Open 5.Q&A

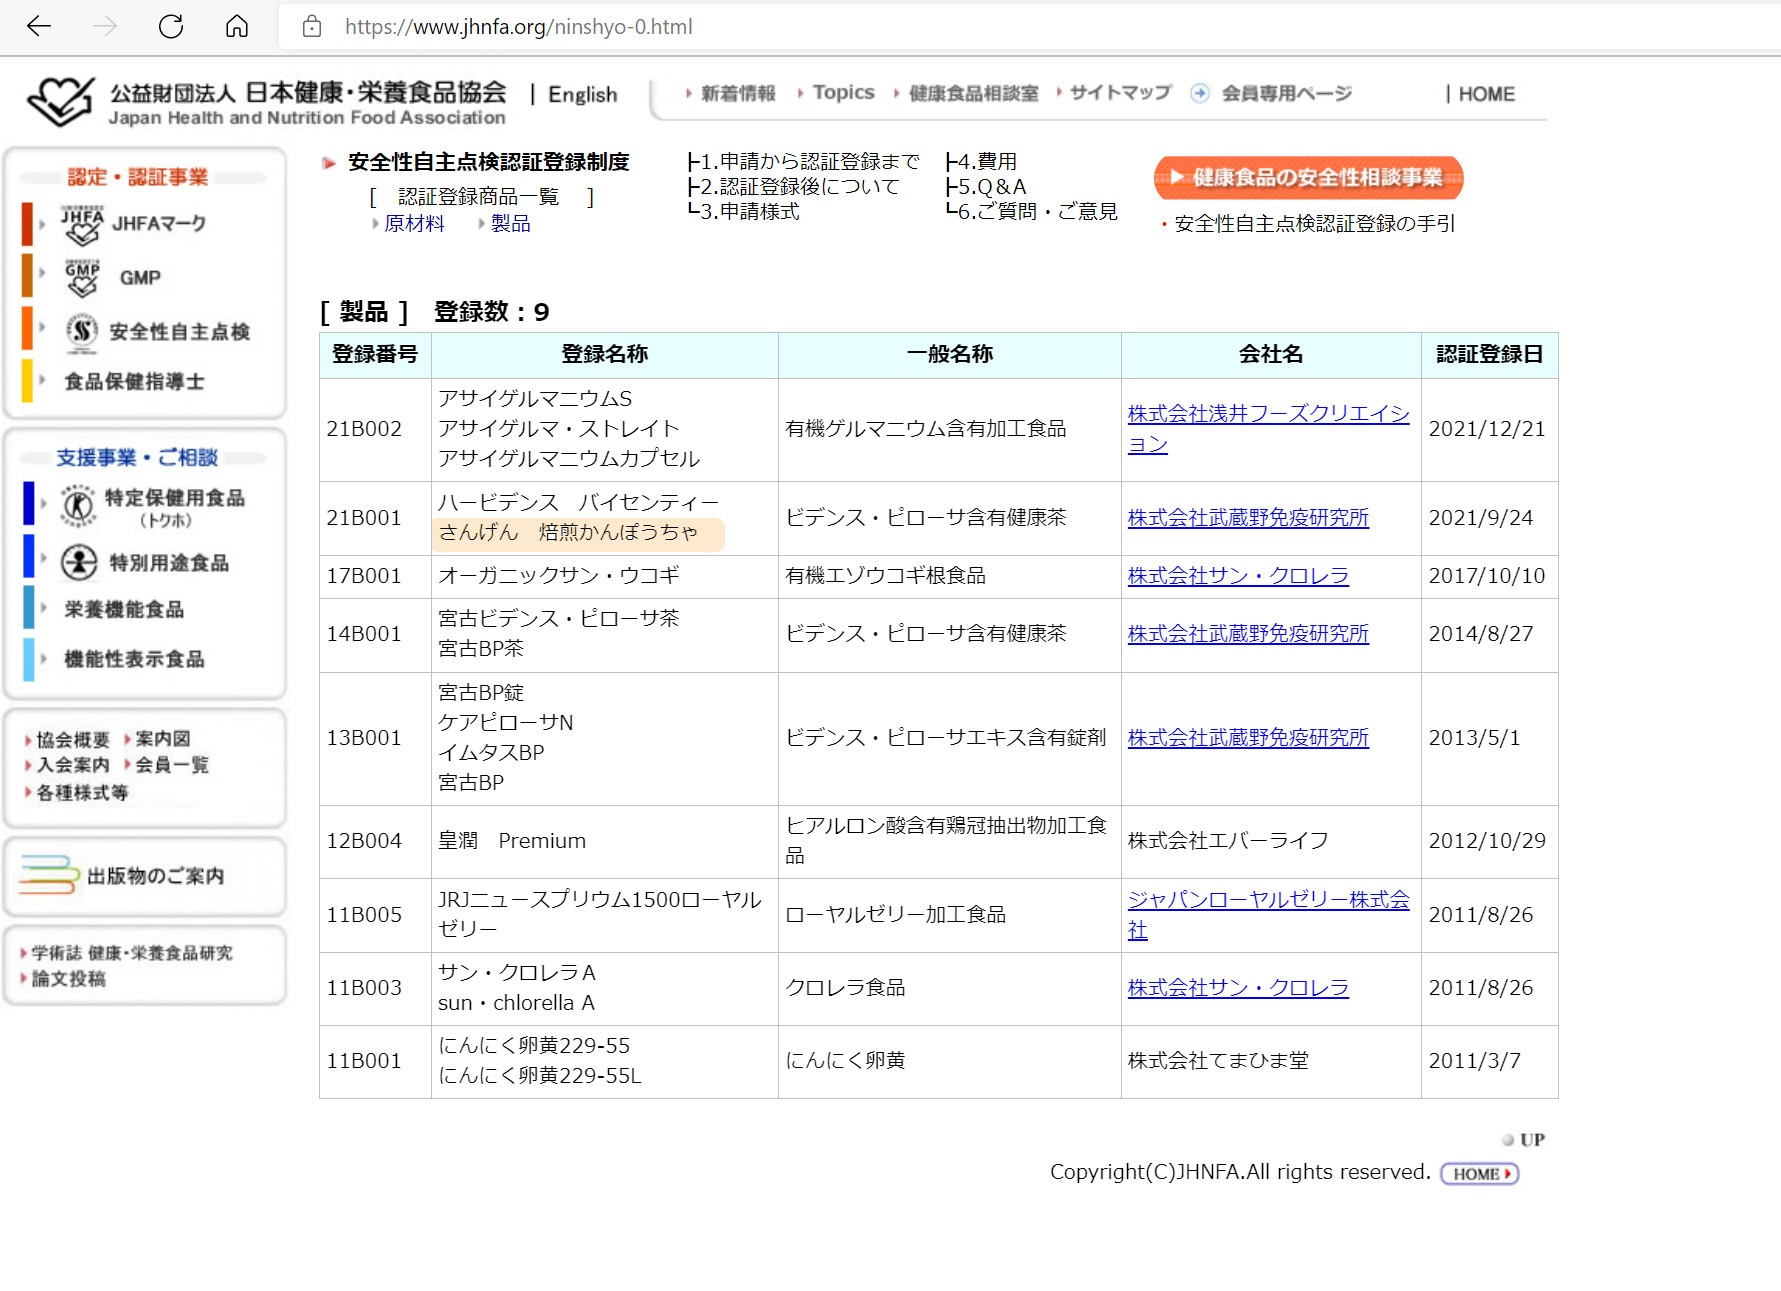[x=992, y=187]
